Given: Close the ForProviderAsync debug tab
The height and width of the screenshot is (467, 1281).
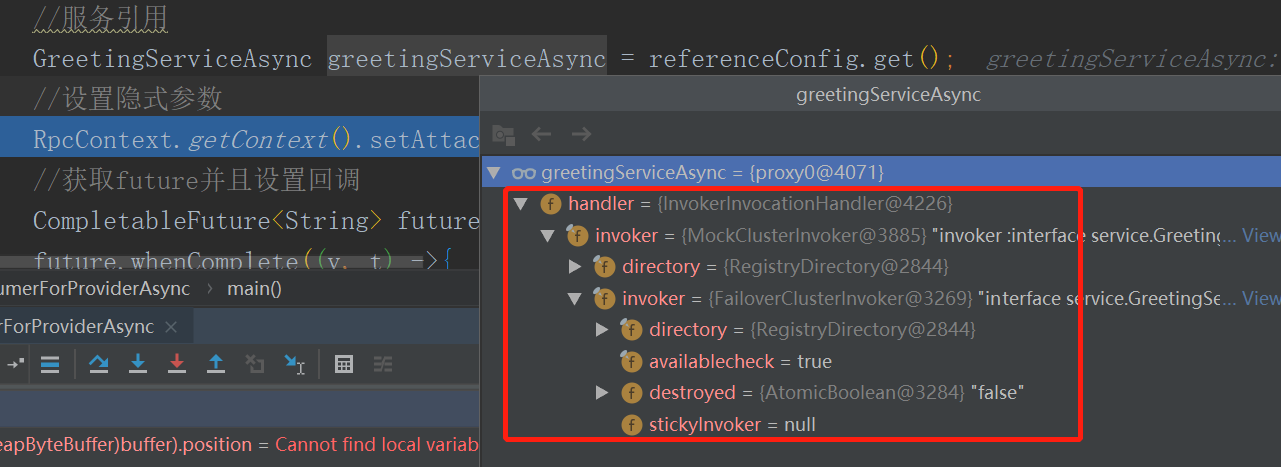Looking at the screenshot, I should click(171, 326).
